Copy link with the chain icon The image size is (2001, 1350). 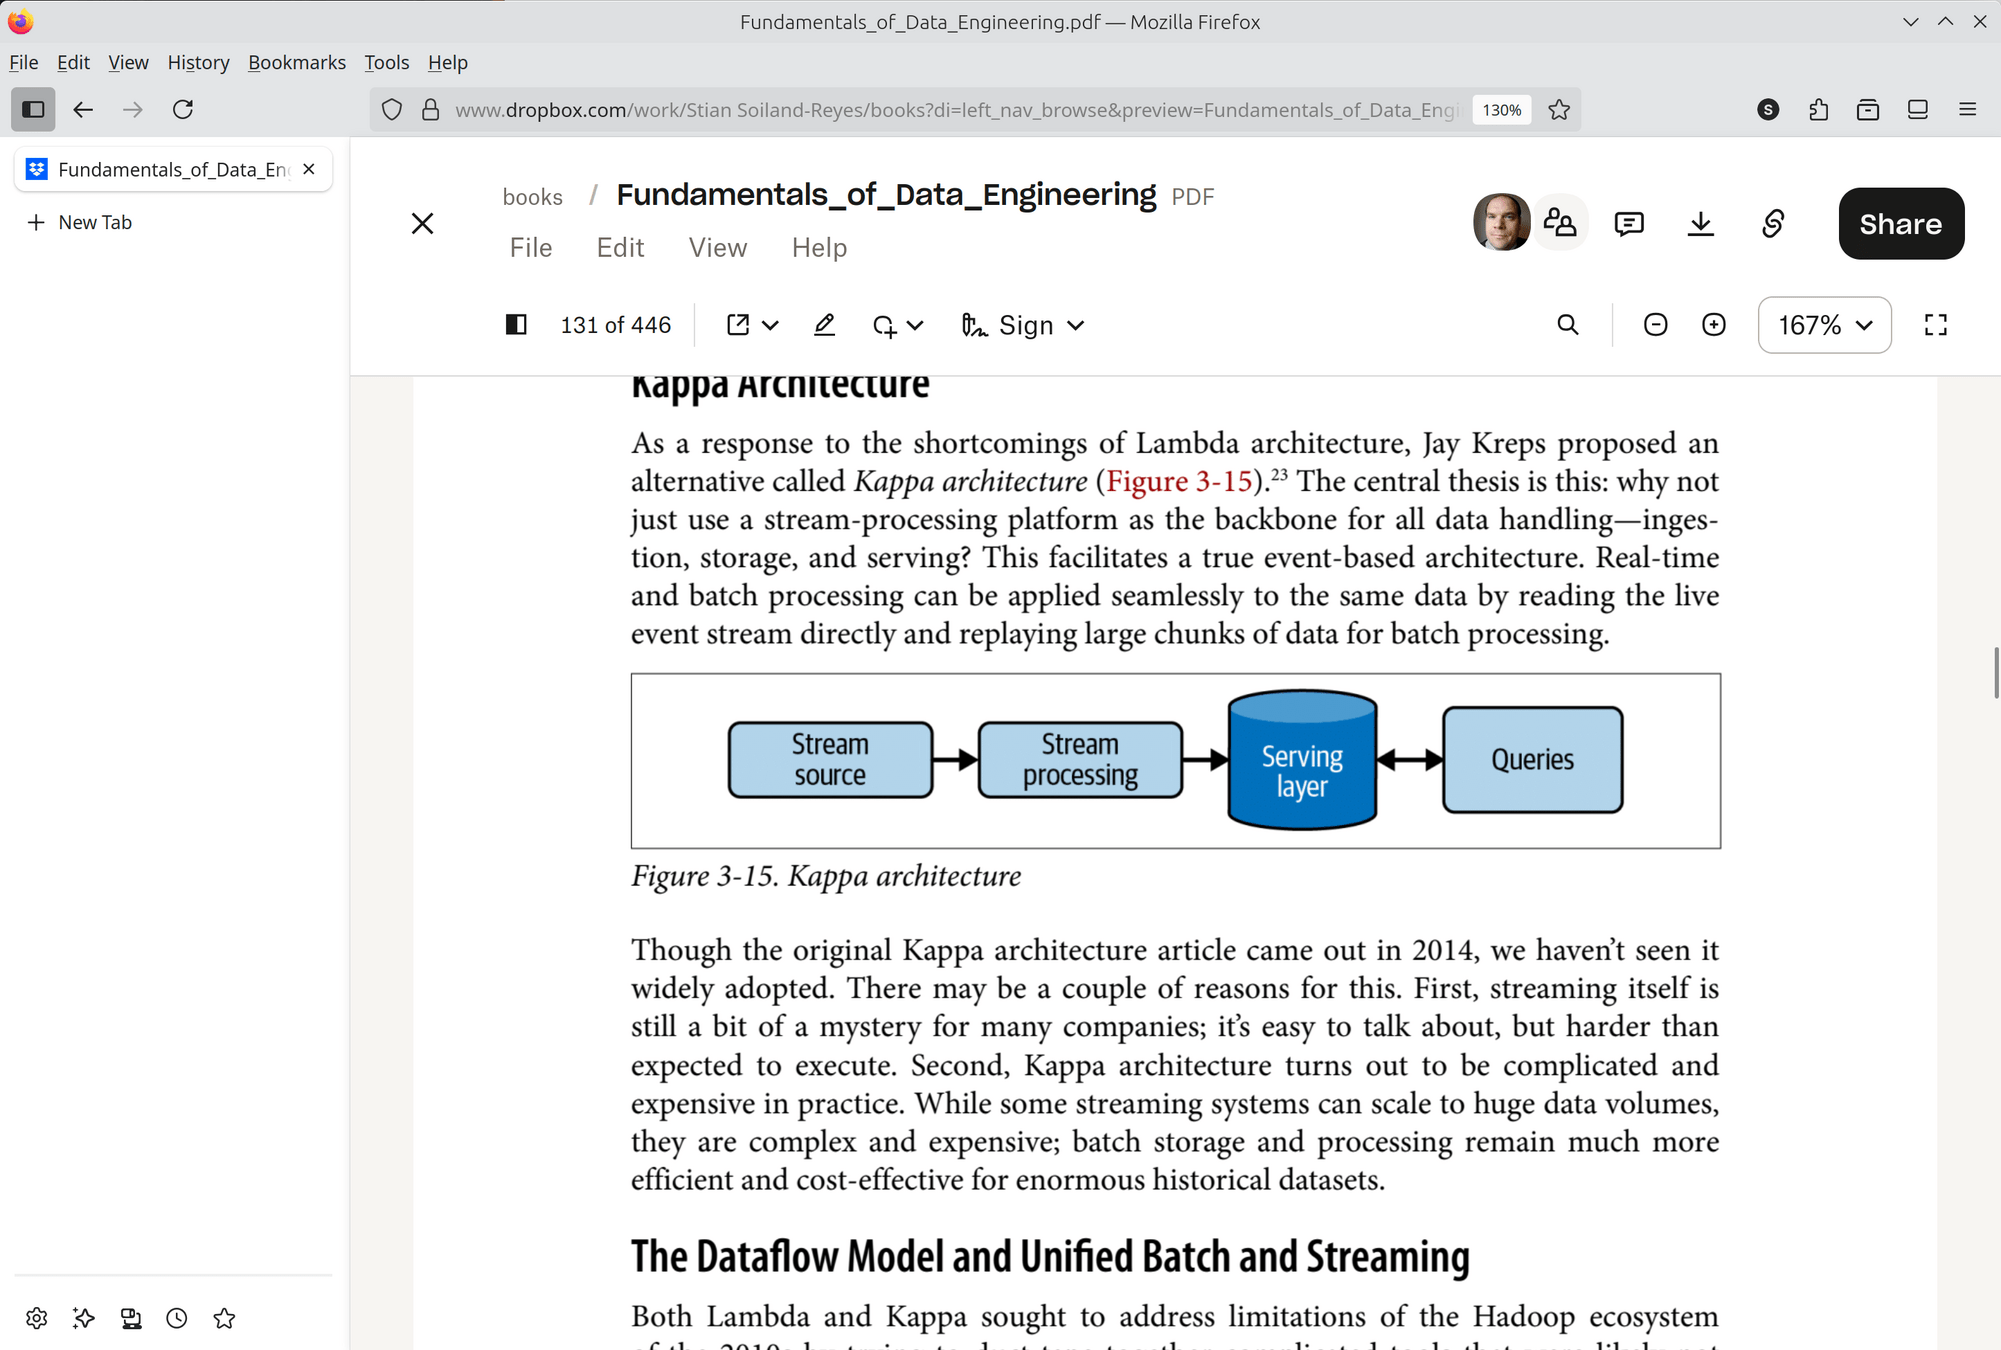1772,223
